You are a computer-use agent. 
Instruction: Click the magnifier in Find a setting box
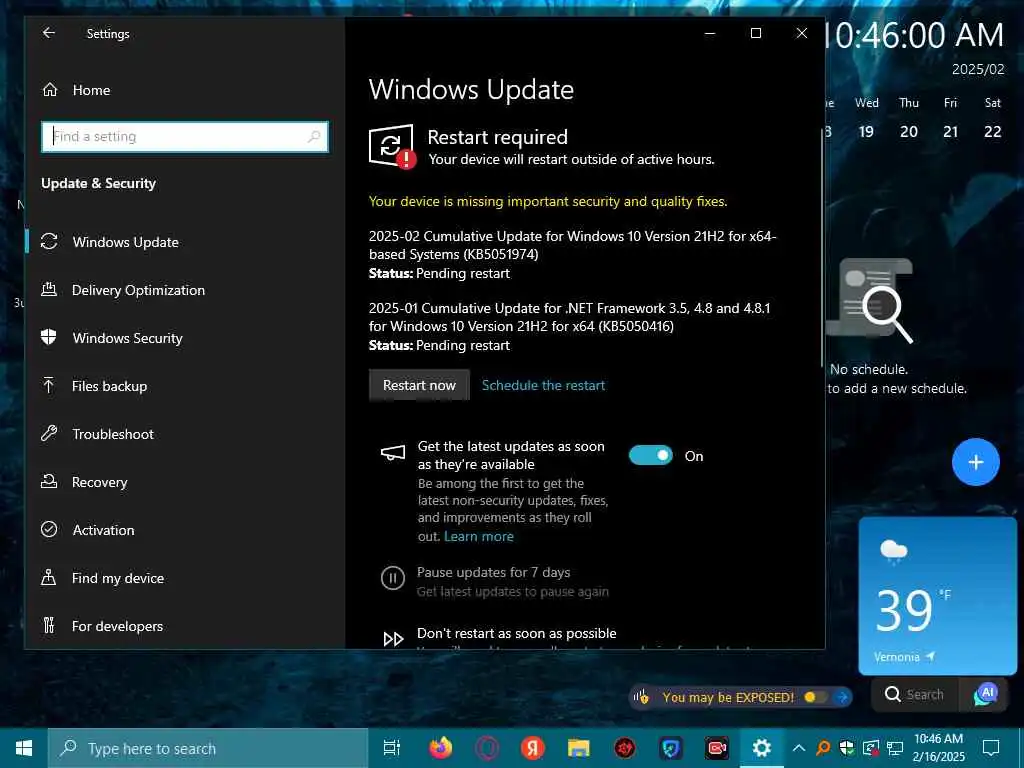click(314, 136)
